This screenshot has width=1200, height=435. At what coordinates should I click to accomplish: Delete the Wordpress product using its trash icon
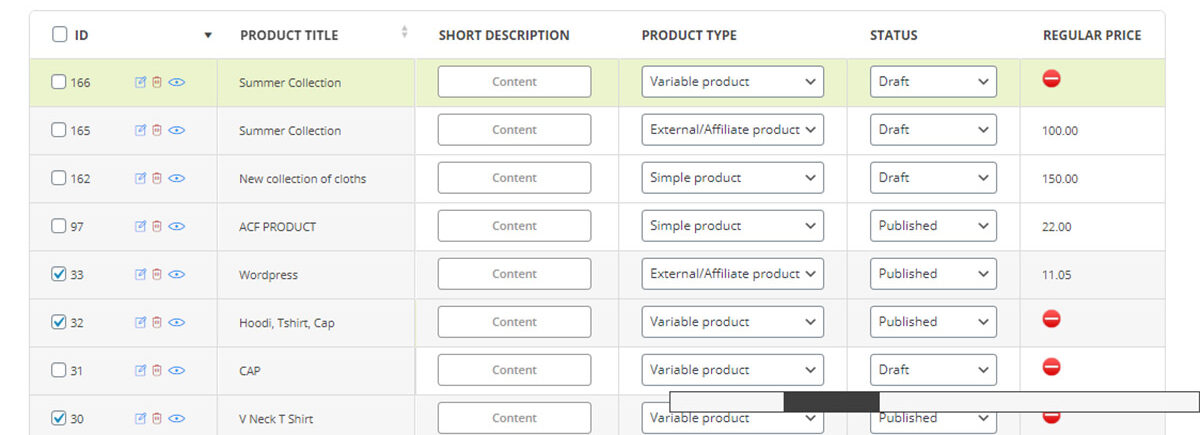click(157, 275)
